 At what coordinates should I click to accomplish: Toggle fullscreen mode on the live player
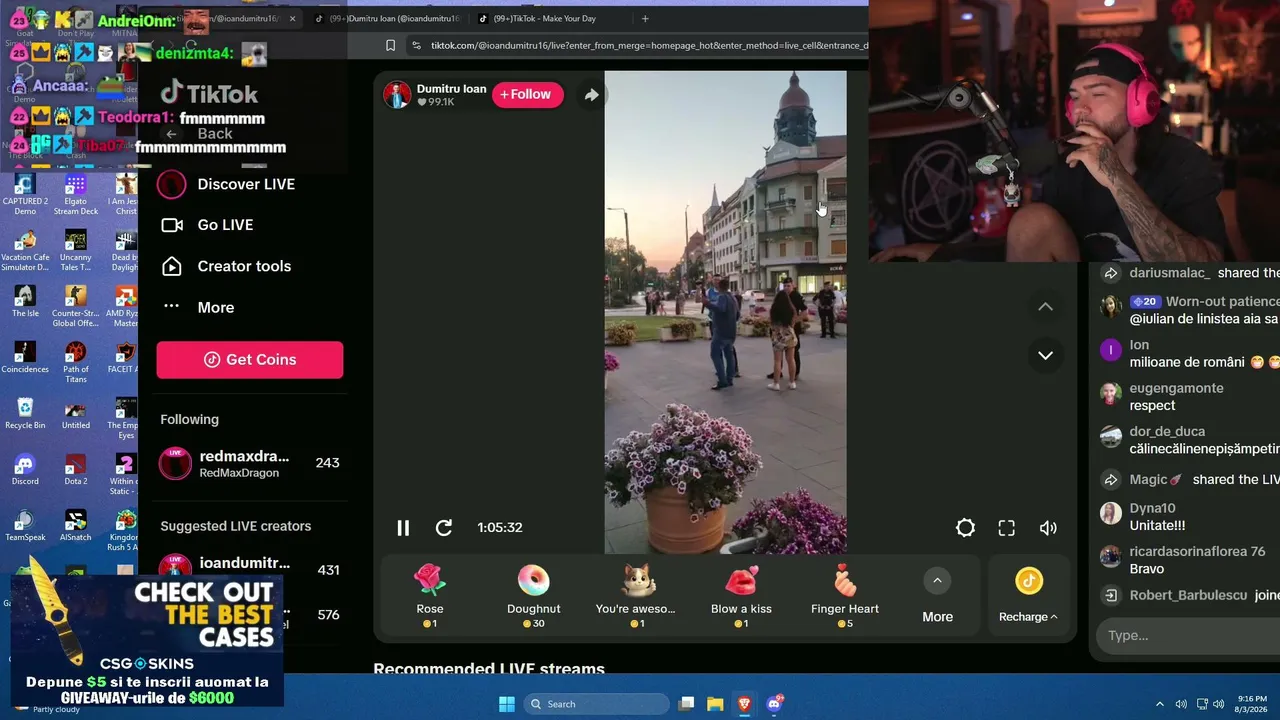[x=1007, y=528]
